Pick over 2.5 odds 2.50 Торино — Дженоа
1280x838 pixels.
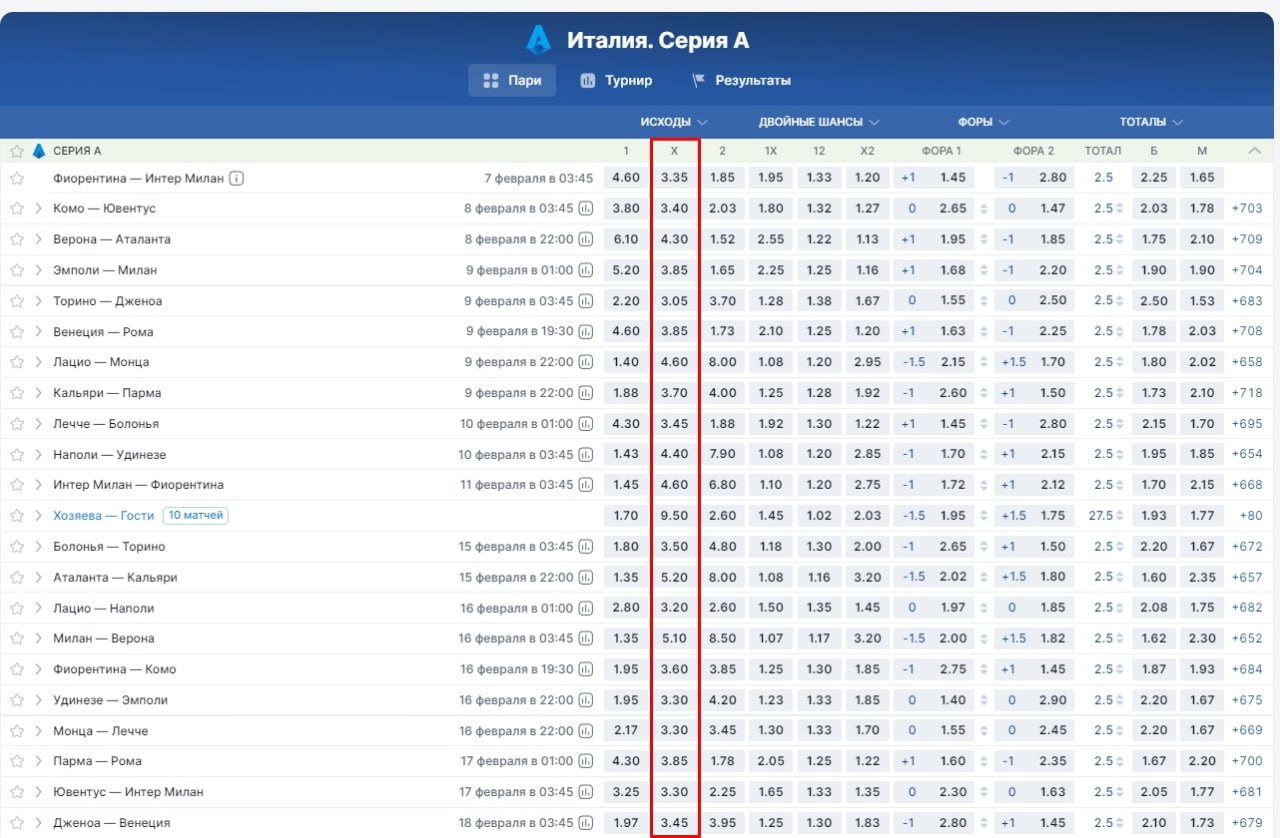pyautogui.click(x=1154, y=301)
